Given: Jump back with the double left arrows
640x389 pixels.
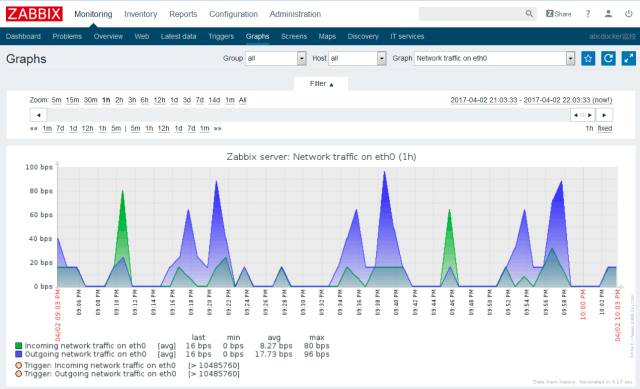Looking at the screenshot, I should (33, 129).
